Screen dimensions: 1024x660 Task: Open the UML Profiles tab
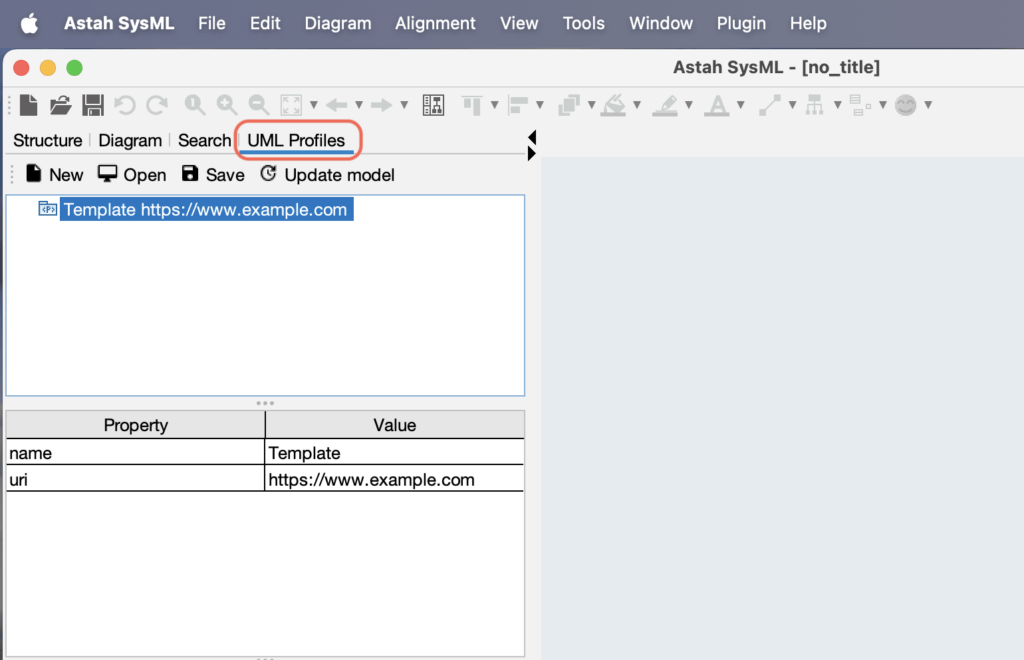pos(297,140)
